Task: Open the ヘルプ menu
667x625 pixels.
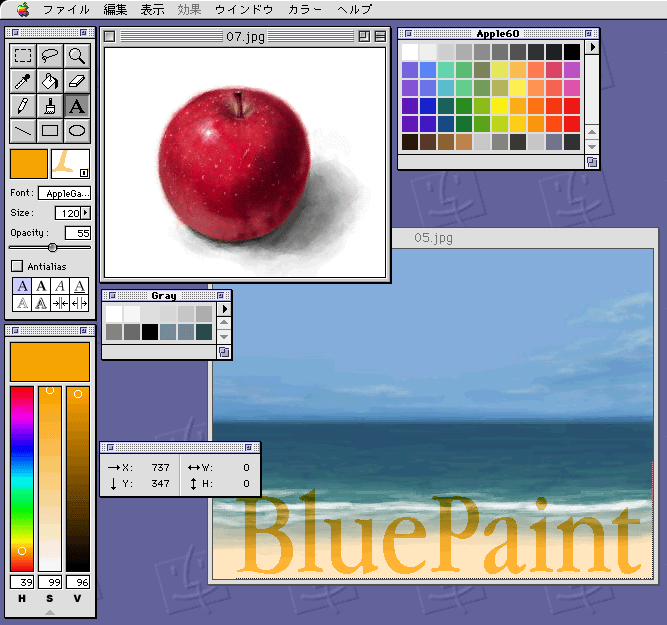Action: coord(354,9)
